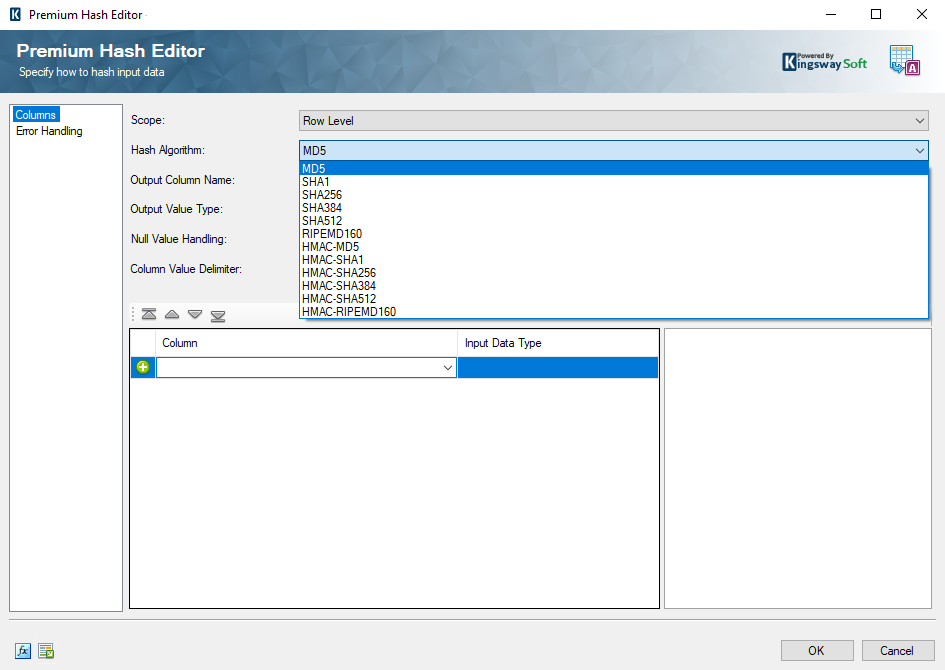Click the green add row icon
Viewport: 945px width, 670px height.
(143, 368)
